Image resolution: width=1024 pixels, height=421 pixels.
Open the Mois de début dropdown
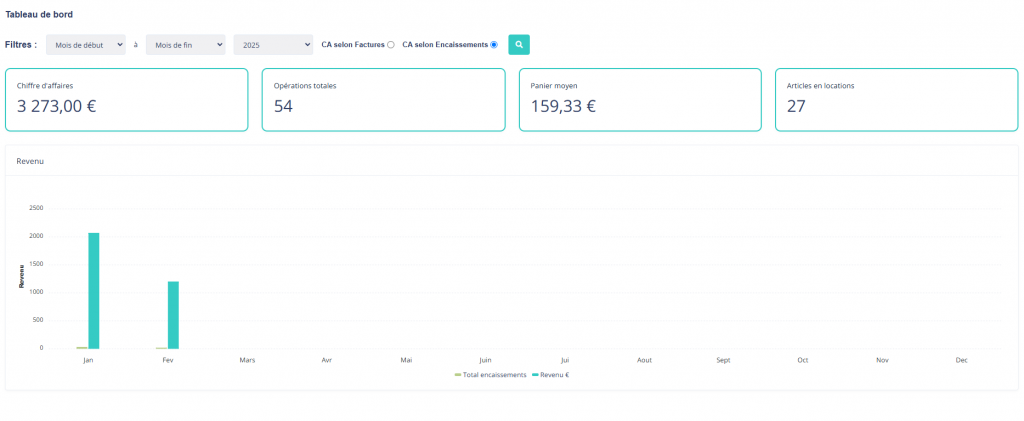pyautogui.click(x=86, y=45)
